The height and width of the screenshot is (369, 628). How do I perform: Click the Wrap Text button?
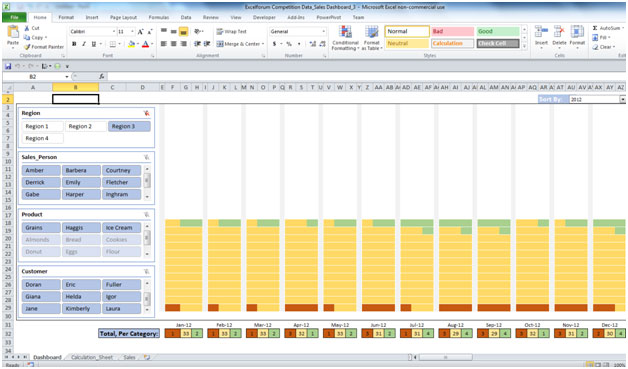pos(231,32)
